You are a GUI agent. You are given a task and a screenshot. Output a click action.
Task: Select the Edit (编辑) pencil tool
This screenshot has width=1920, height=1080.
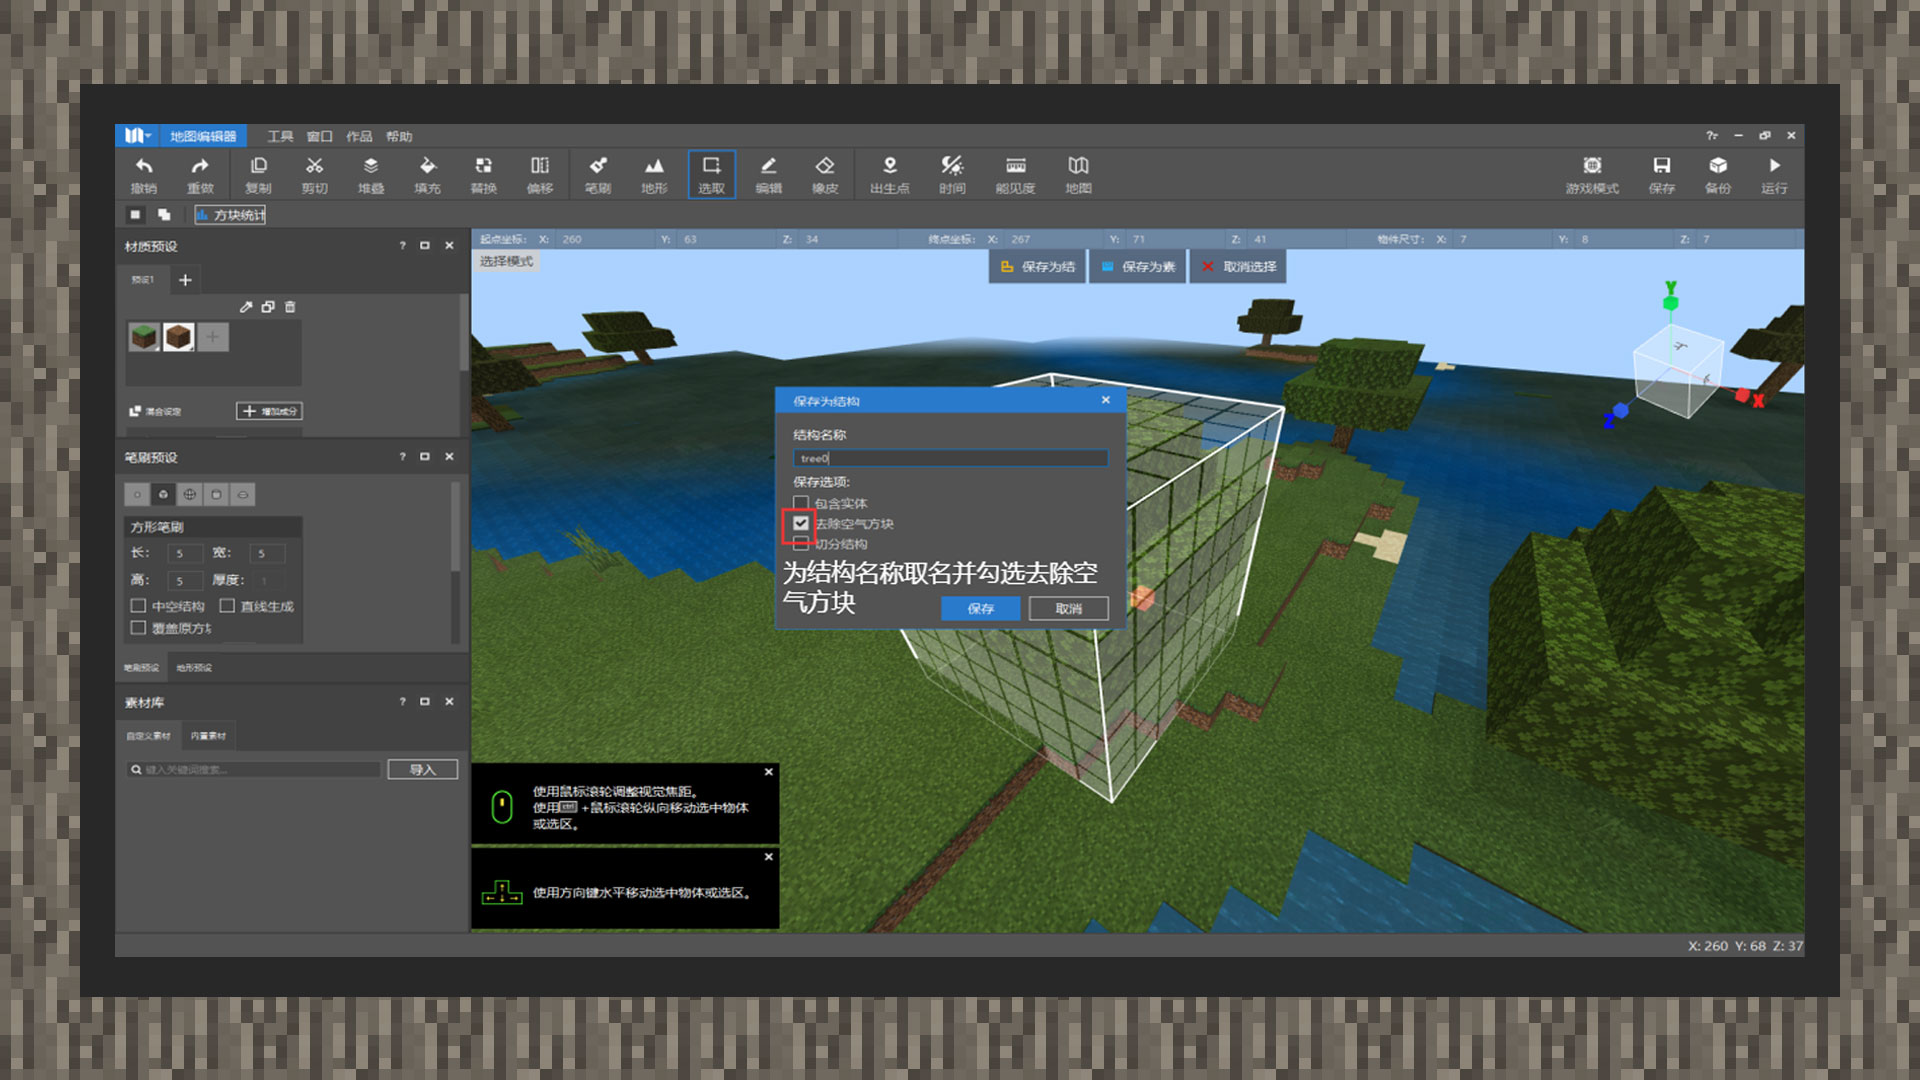(768, 174)
